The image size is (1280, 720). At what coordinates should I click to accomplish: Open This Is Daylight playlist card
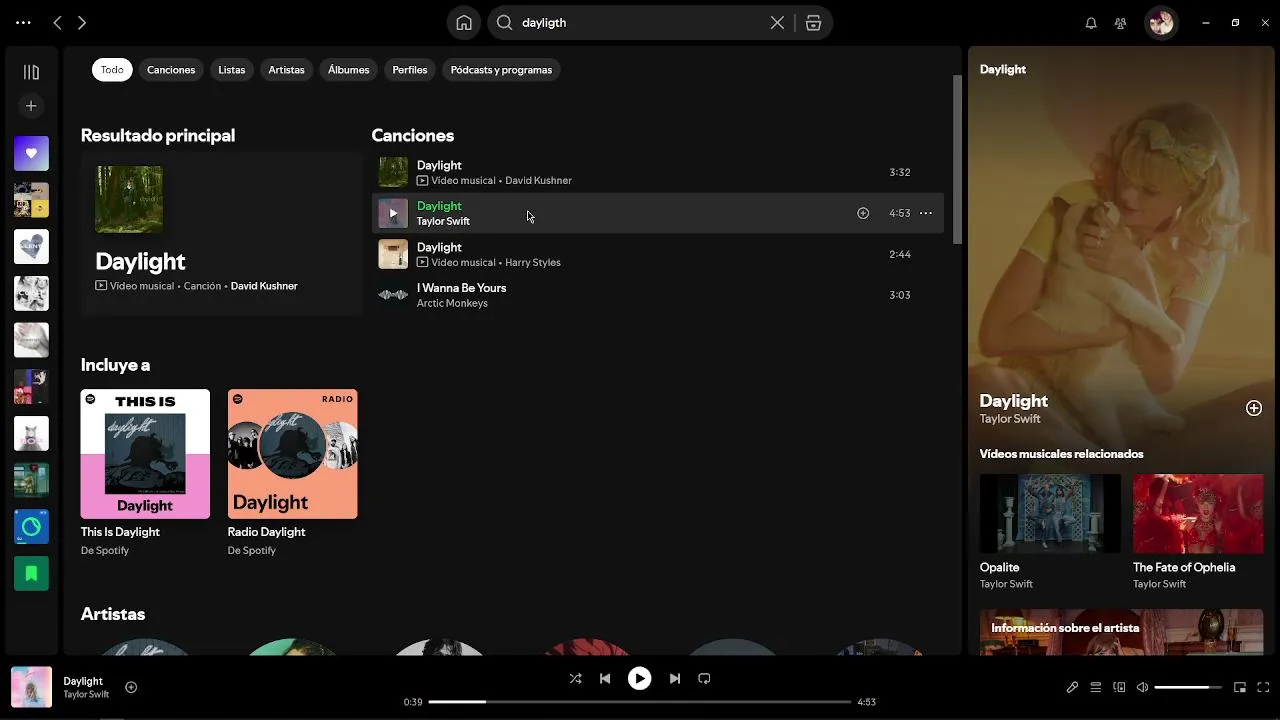(x=145, y=473)
